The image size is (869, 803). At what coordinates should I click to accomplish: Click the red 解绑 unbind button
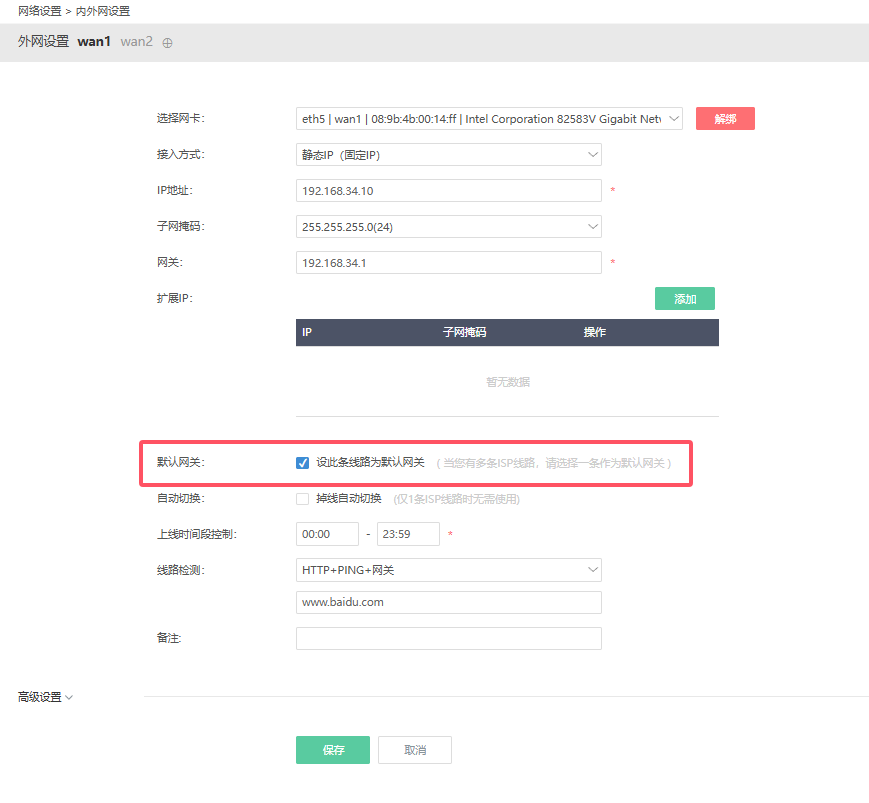tap(725, 119)
